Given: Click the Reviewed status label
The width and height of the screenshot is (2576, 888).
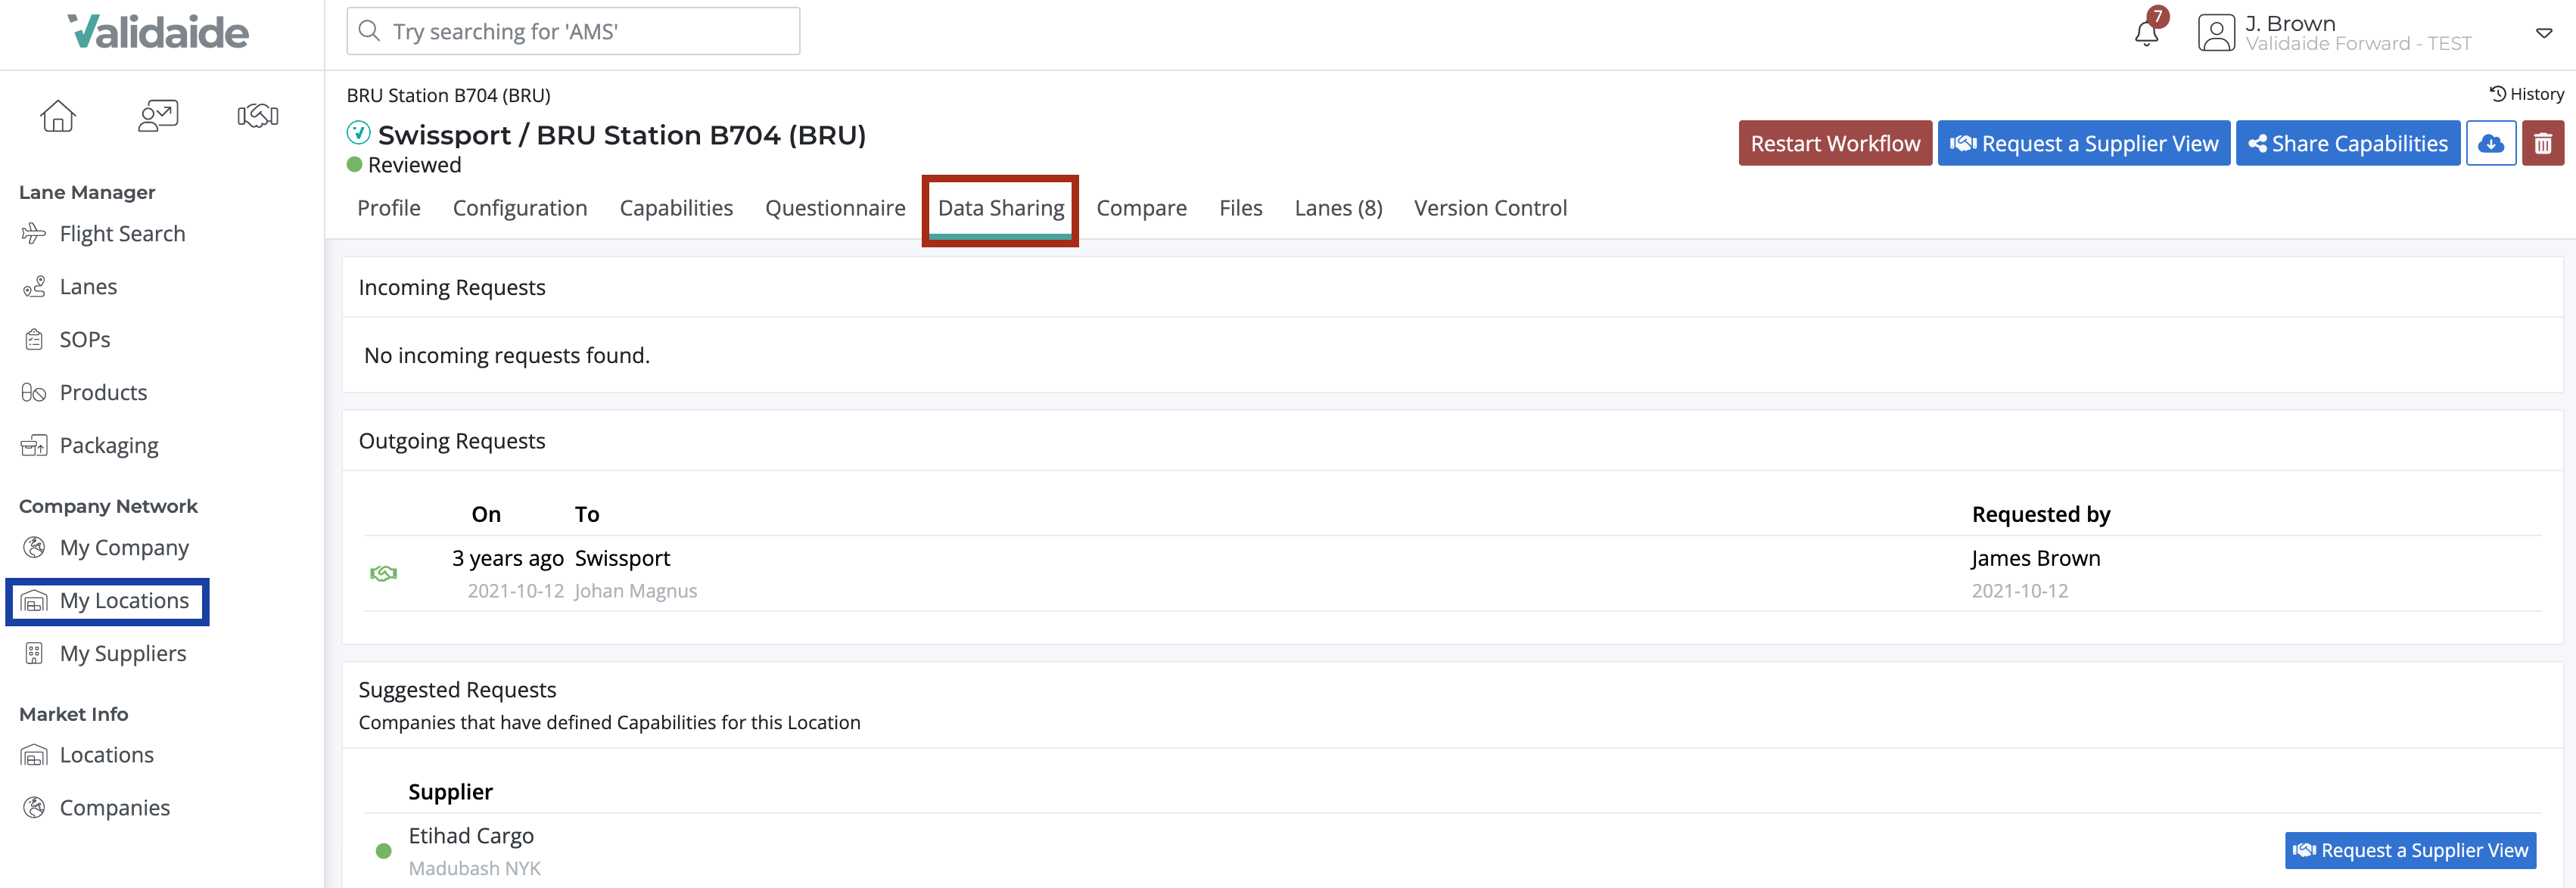Looking at the screenshot, I should [415, 165].
